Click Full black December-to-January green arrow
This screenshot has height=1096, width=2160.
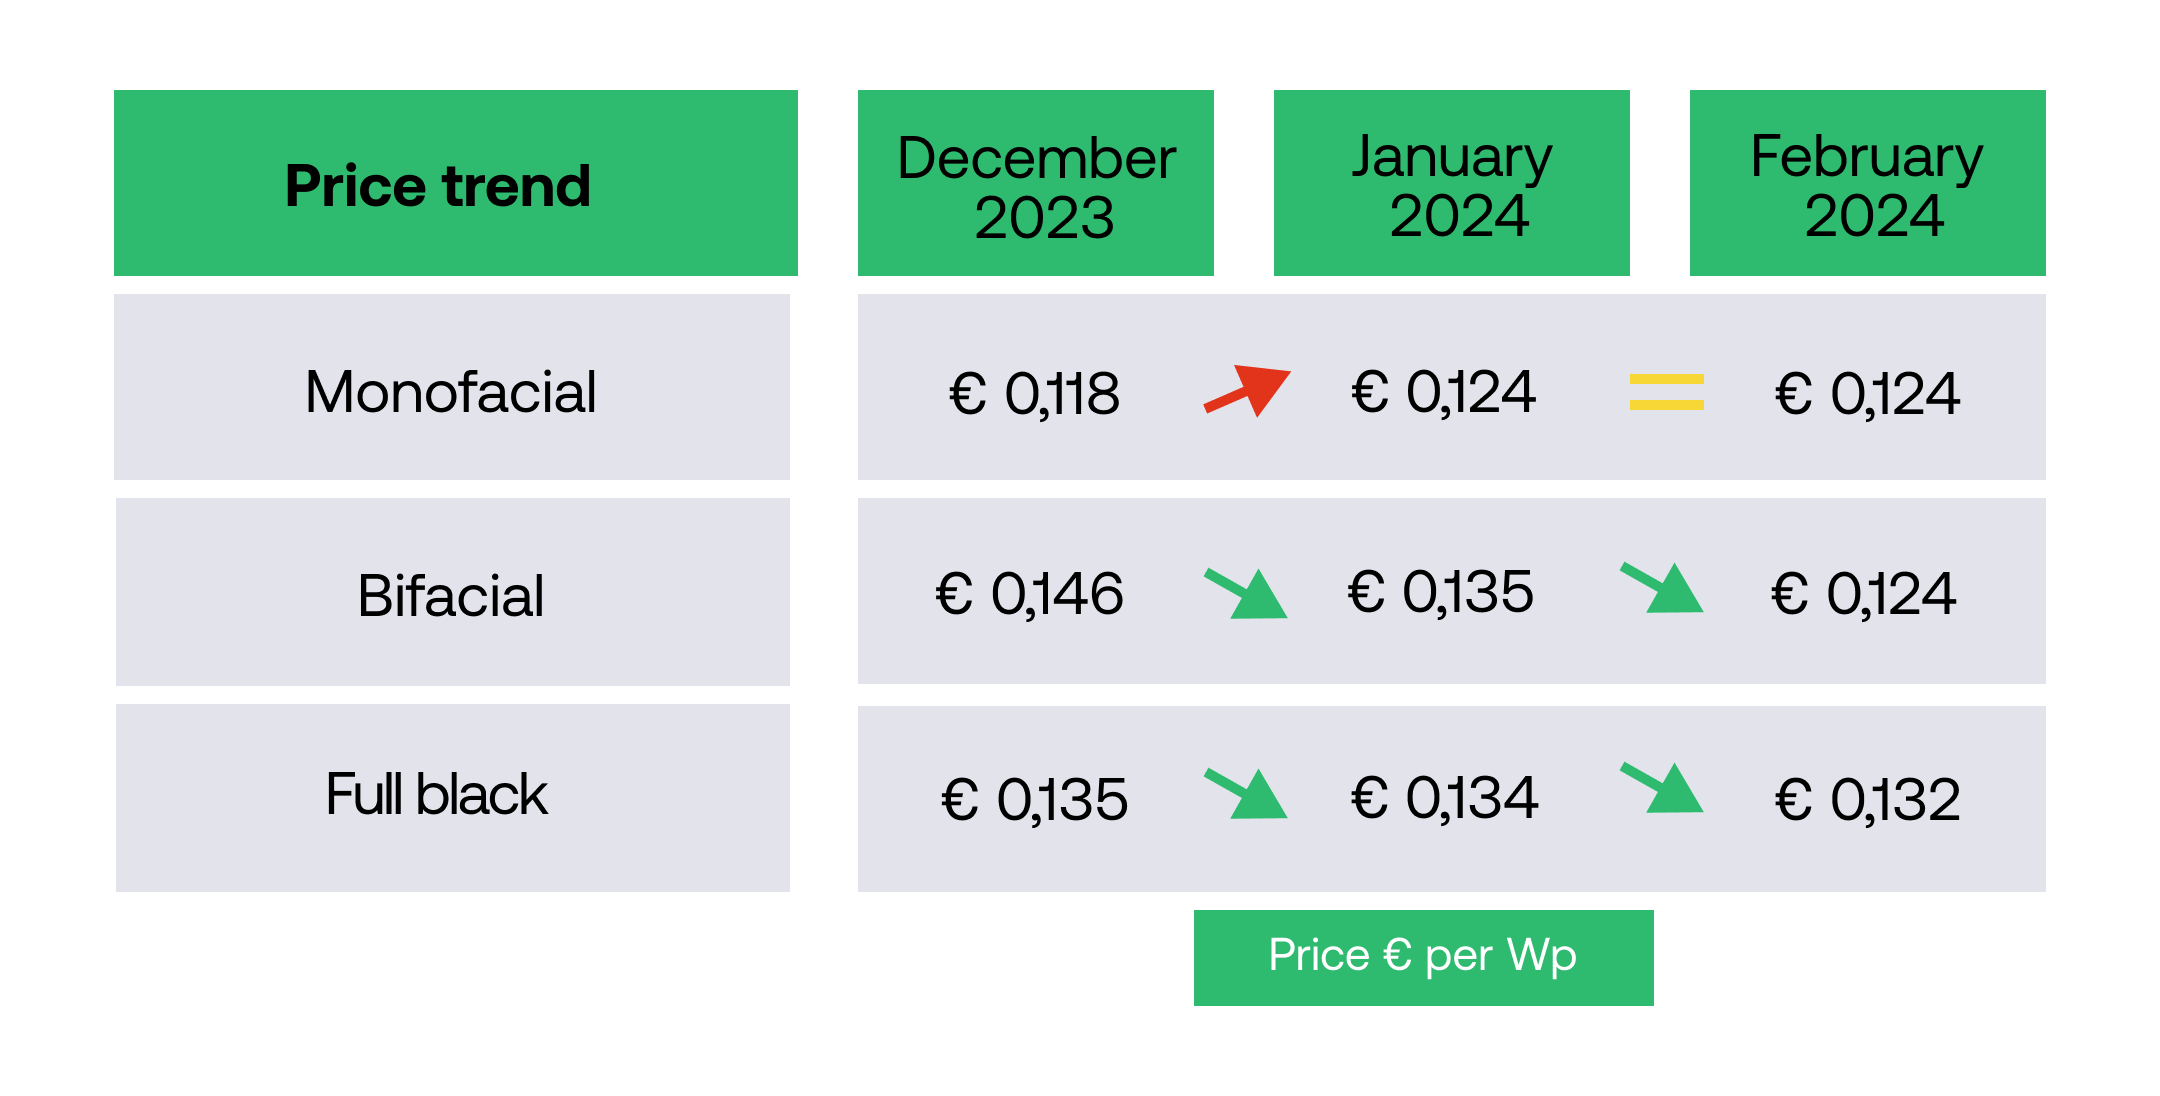pos(1247,794)
